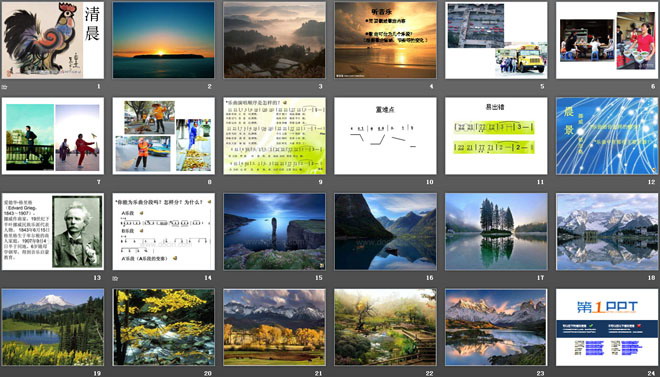660x377 pixels.
Task: Select slide 23 with sunlit mountain lake
Action: (496, 327)
